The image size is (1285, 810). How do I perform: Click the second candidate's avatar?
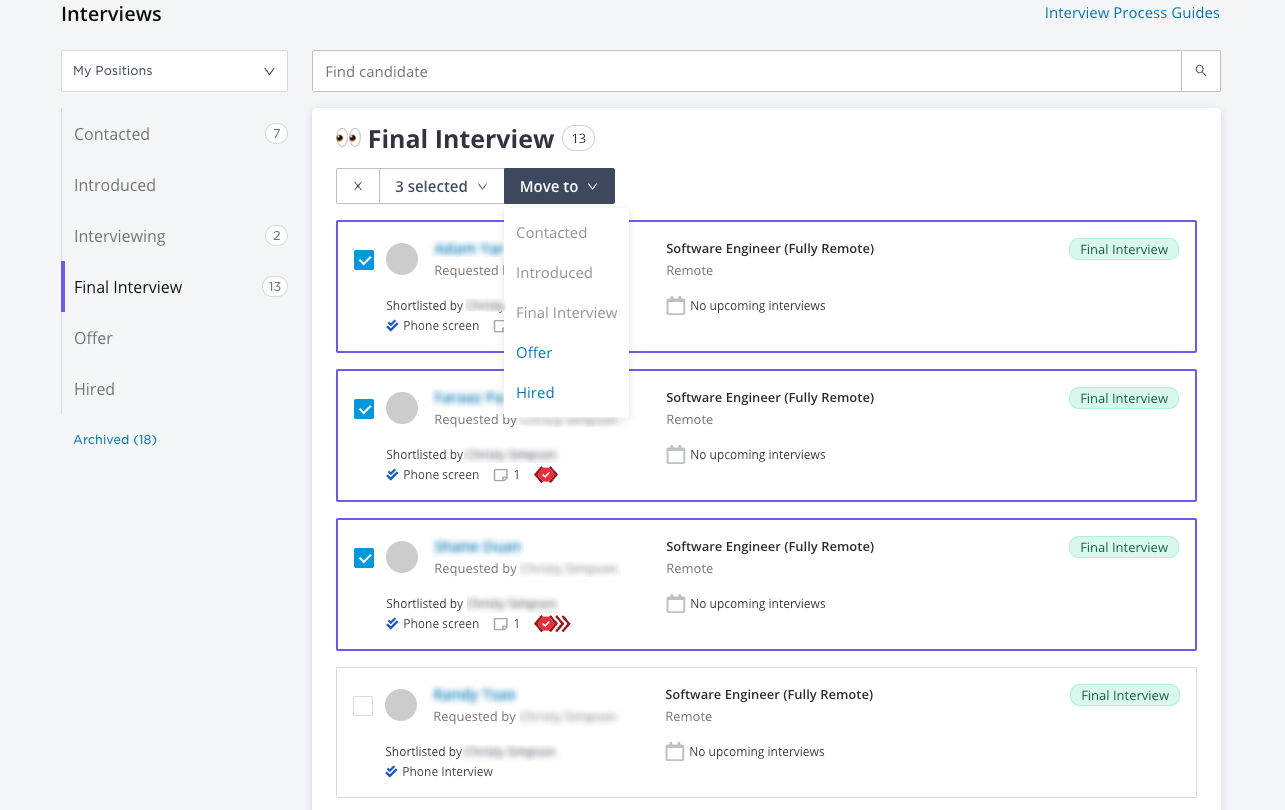[402, 408]
